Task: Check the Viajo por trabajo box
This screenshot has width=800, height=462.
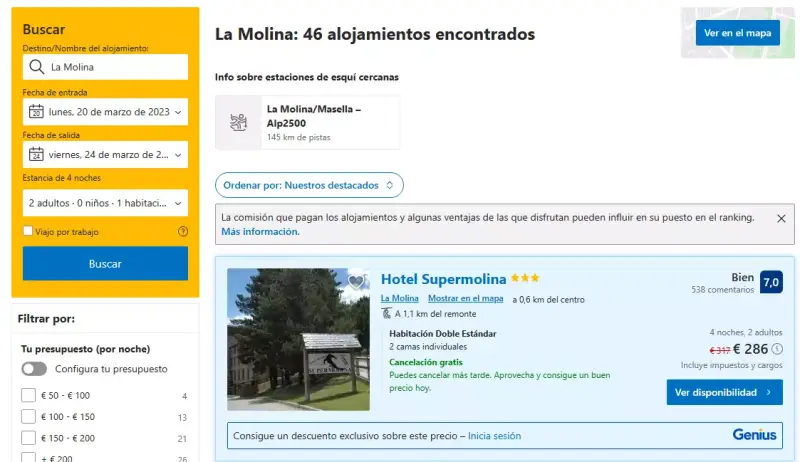Action: (x=28, y=232)
